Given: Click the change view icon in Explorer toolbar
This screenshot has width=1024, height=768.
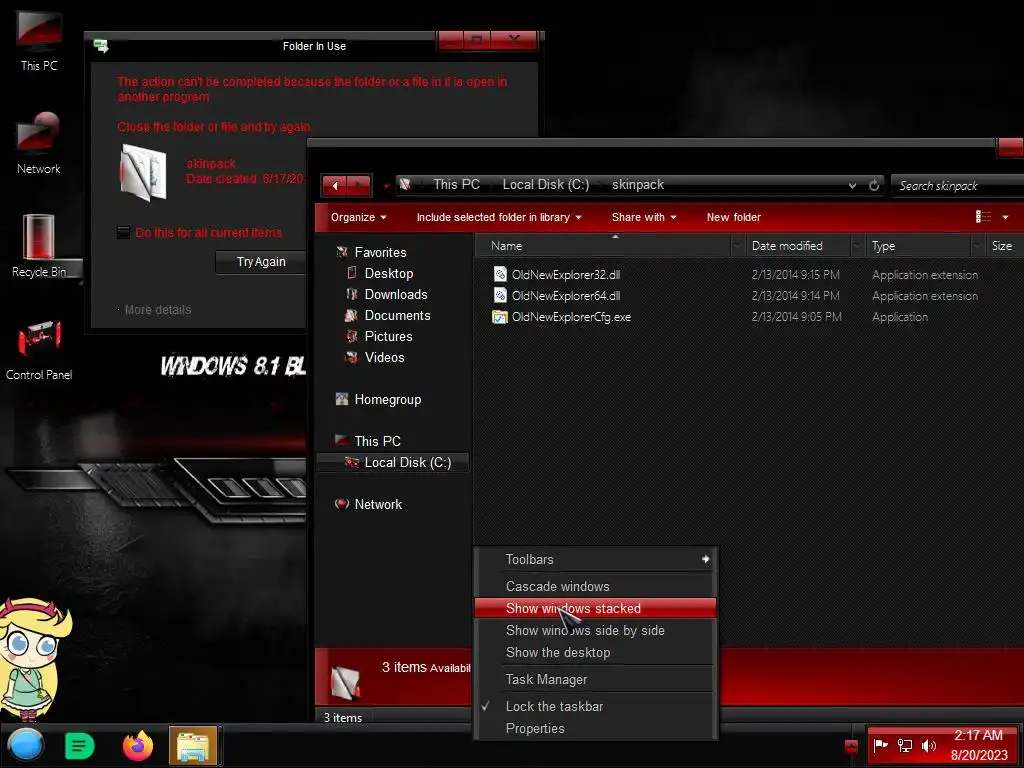Looking at the screenshot, I should tap(983, 217).
